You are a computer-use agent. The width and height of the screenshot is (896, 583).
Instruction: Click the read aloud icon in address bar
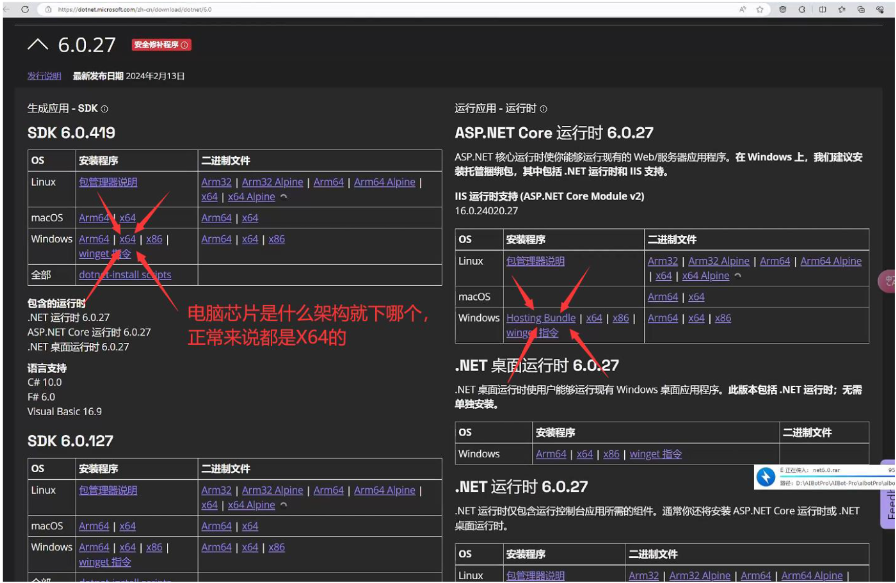pos(743,8)
